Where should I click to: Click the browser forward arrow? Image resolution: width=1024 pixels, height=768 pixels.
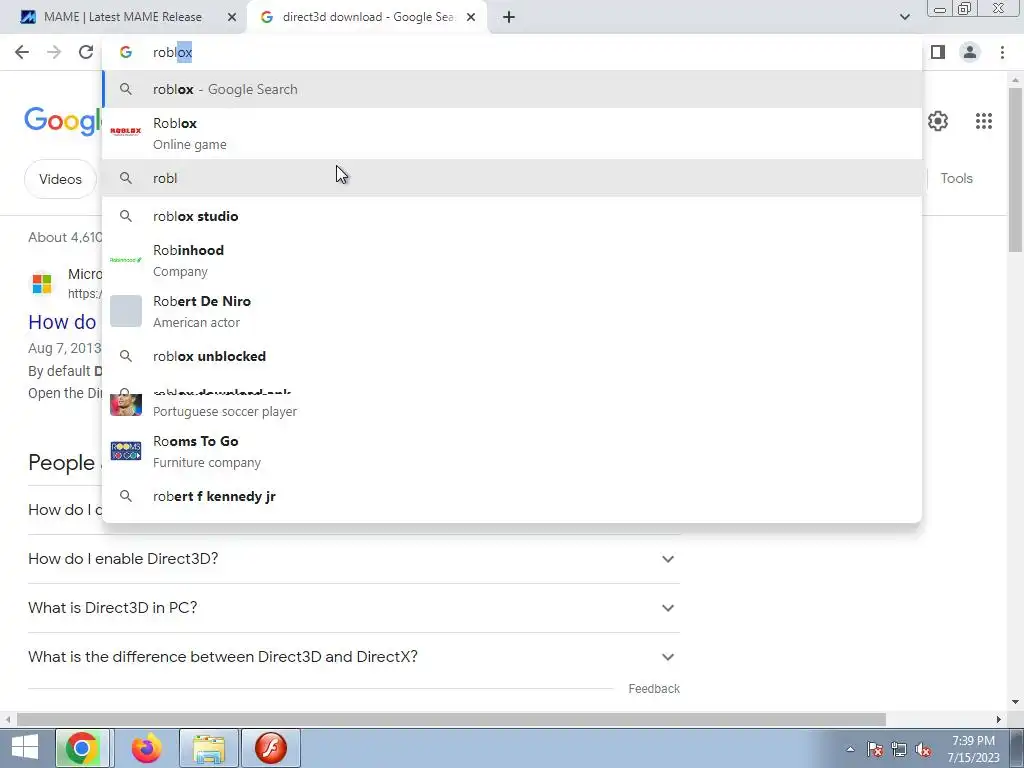click(54, 52)
